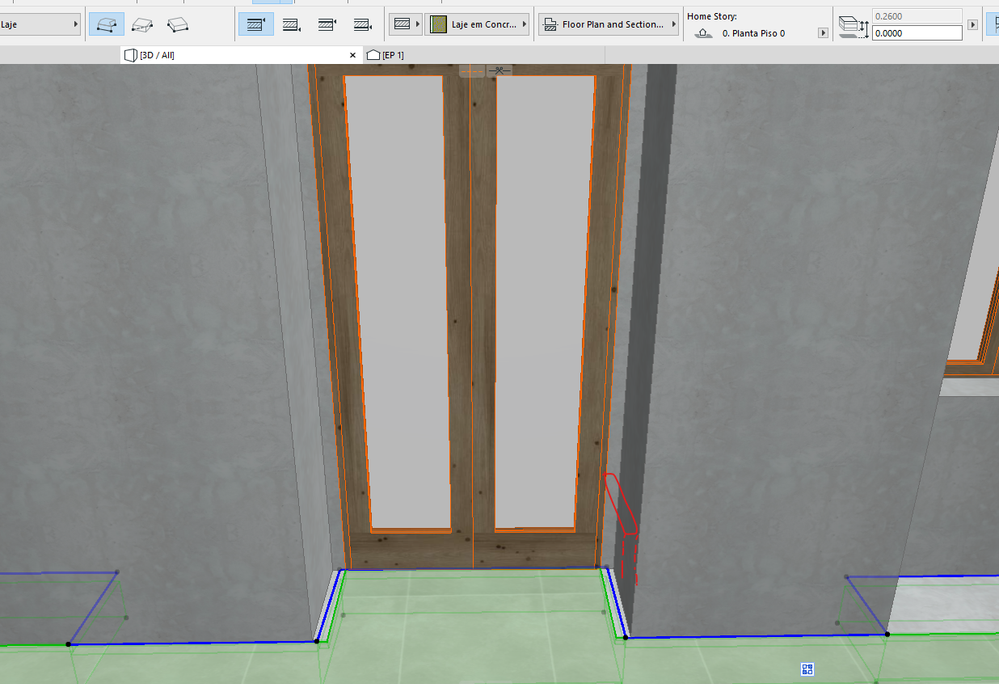999x684 pixels.
Task: Select the rotated rectangle slab geometry method
Action: (x=178, y=24)
